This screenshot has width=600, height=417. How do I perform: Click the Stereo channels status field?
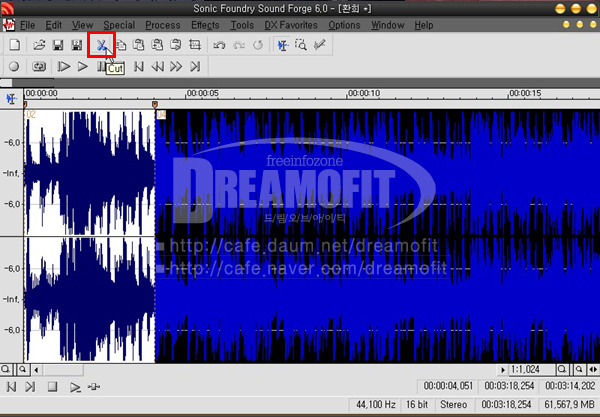[454, 404]
